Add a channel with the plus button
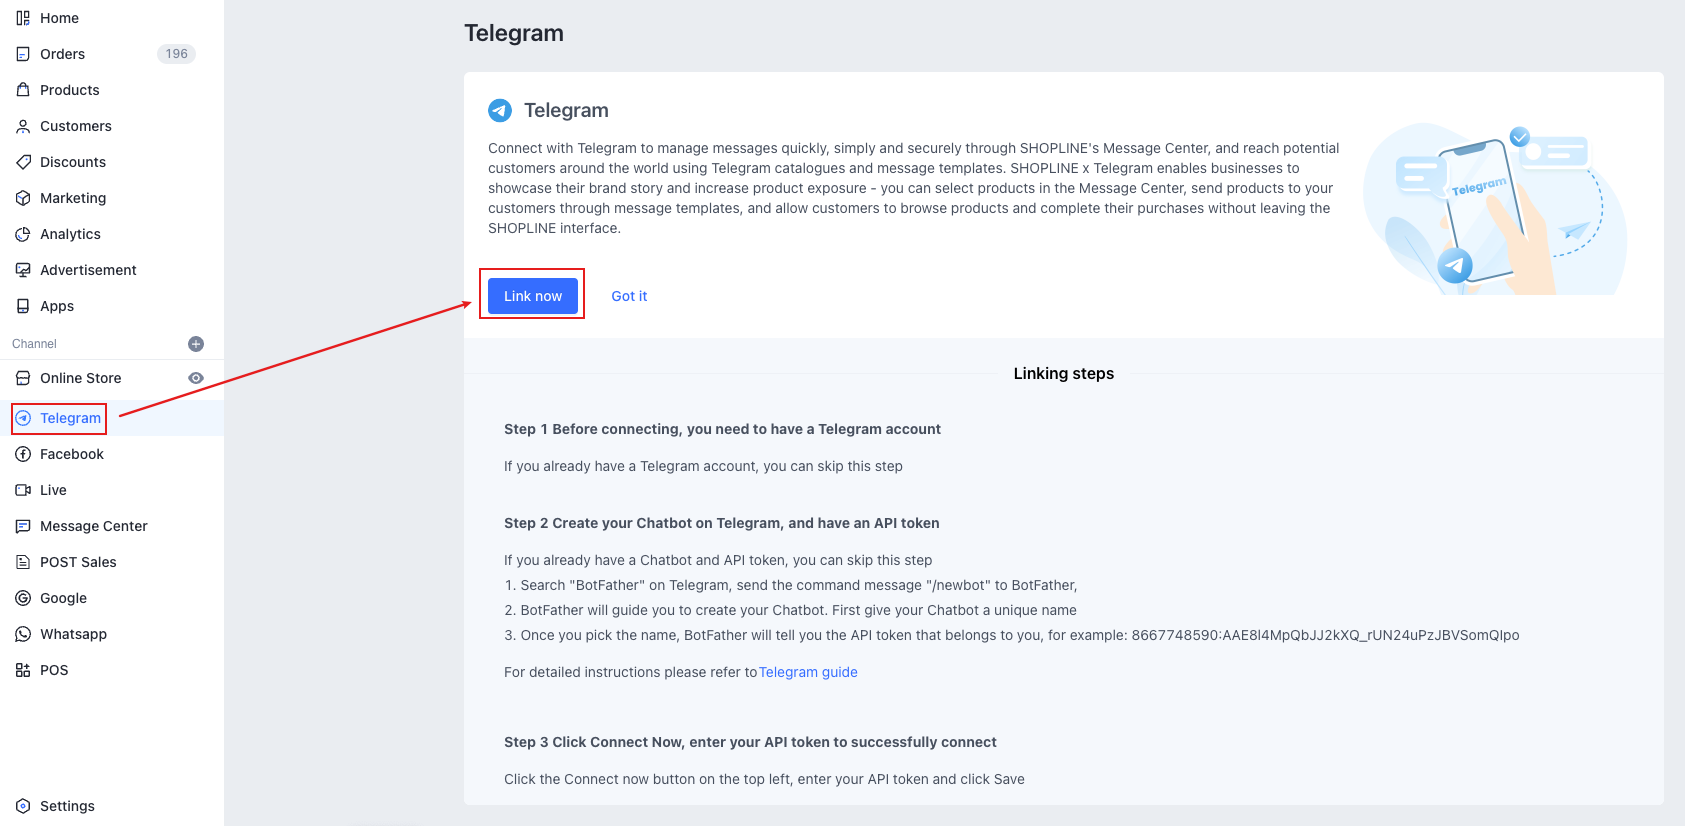The width and height of the screenshot is (1685, 826). tap(196, 344)
